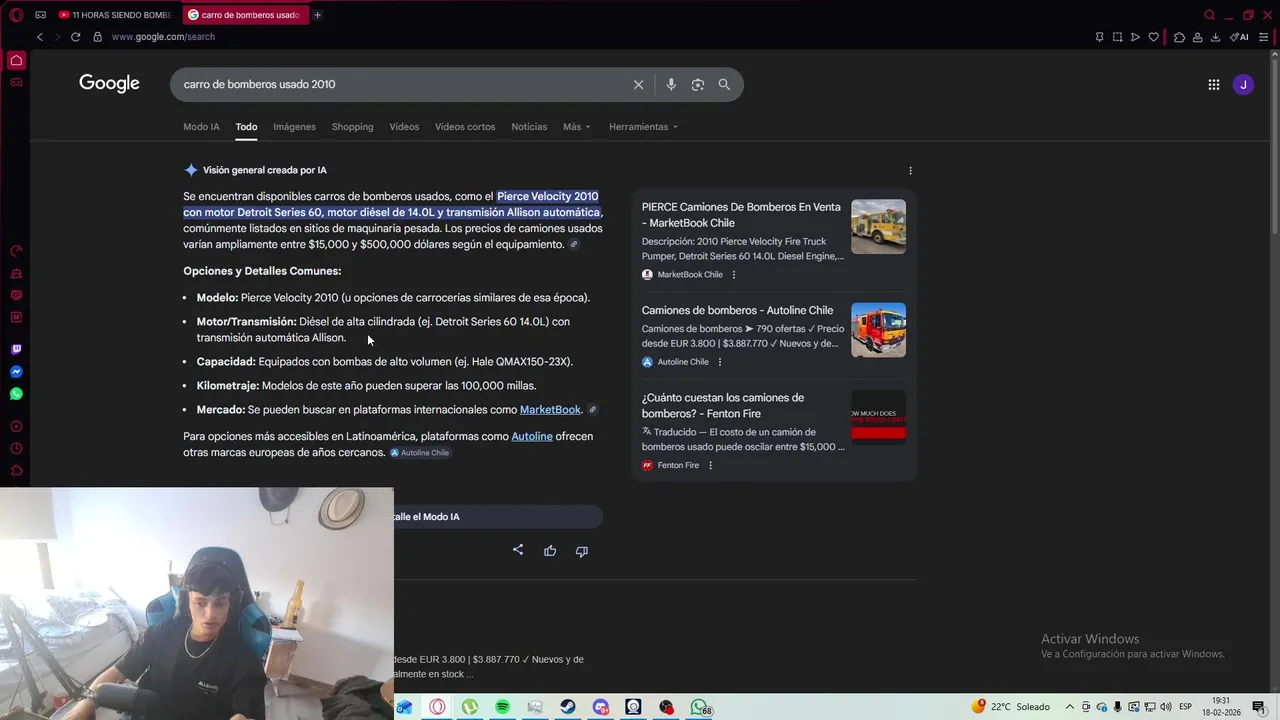Switch to the 11 HORAS SIENDO BOMBERO tab

click(115, 15)
